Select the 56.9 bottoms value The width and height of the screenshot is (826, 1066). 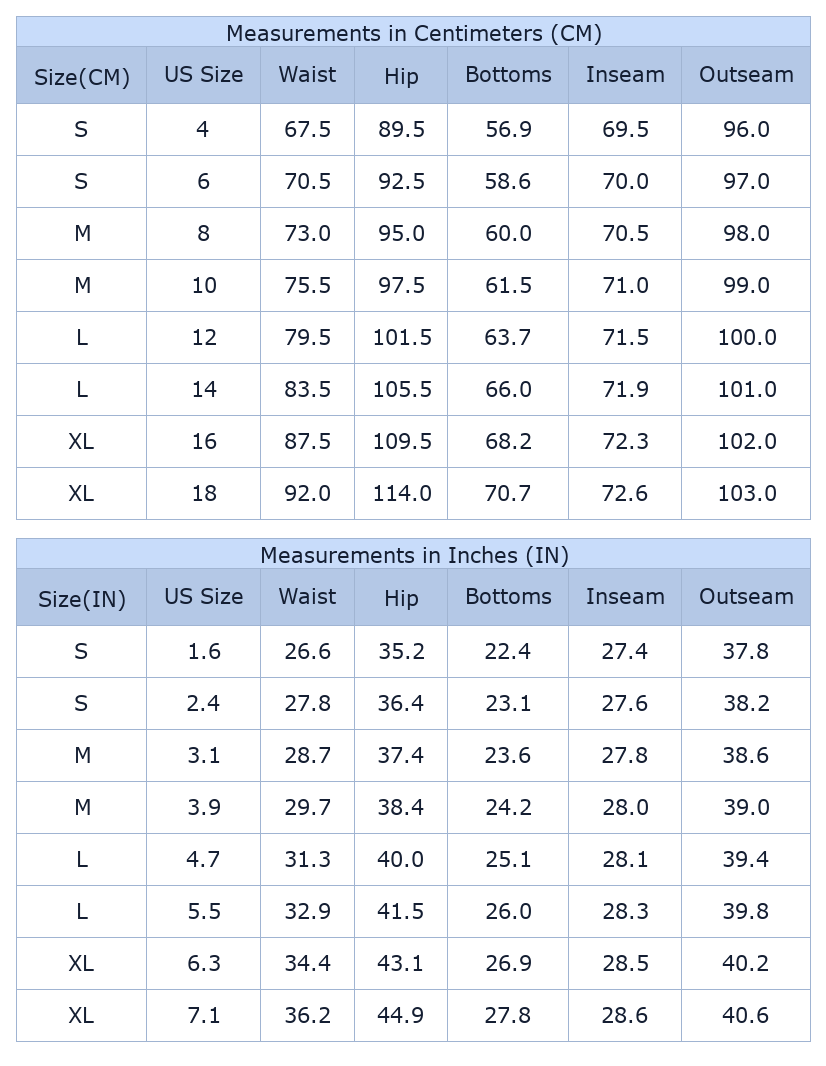click(508, 130)
